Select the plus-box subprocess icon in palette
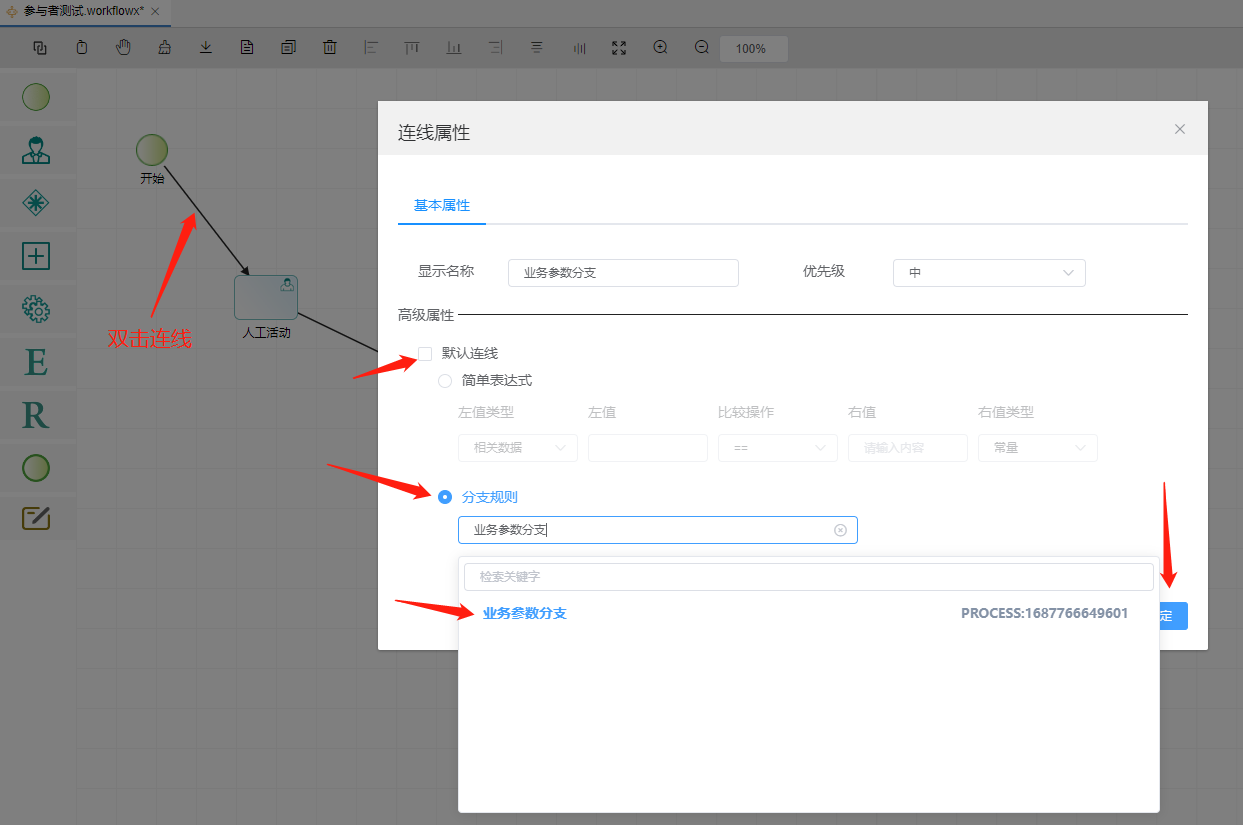Viewport: 1243px width, 825px height. (x=36, y=256)
